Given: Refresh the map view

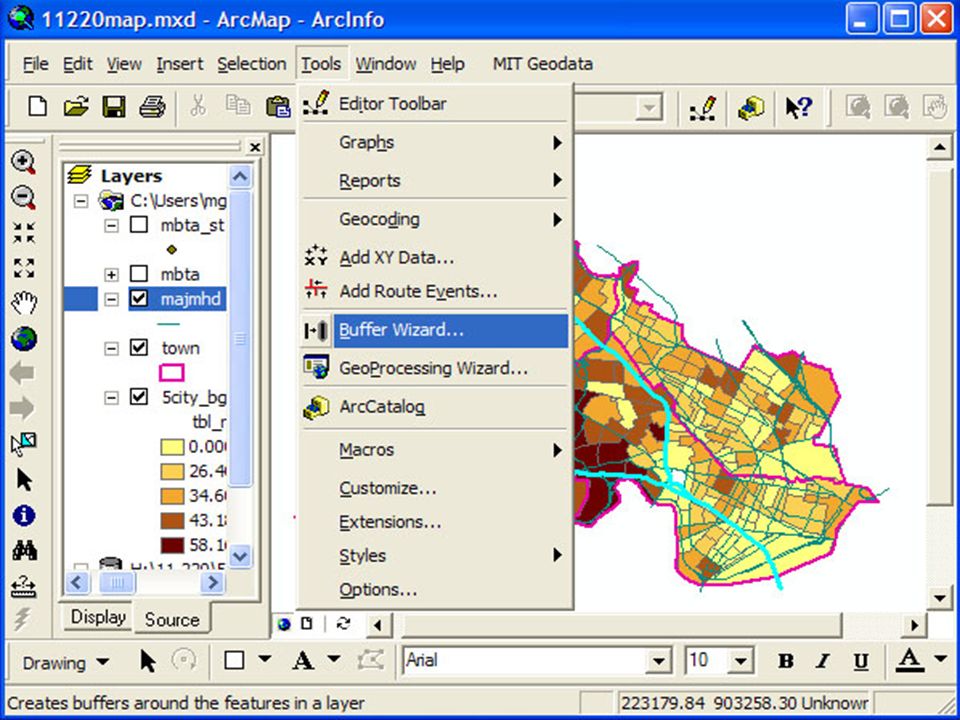Looking at the screenshot, I should click(x=343, y=624).
